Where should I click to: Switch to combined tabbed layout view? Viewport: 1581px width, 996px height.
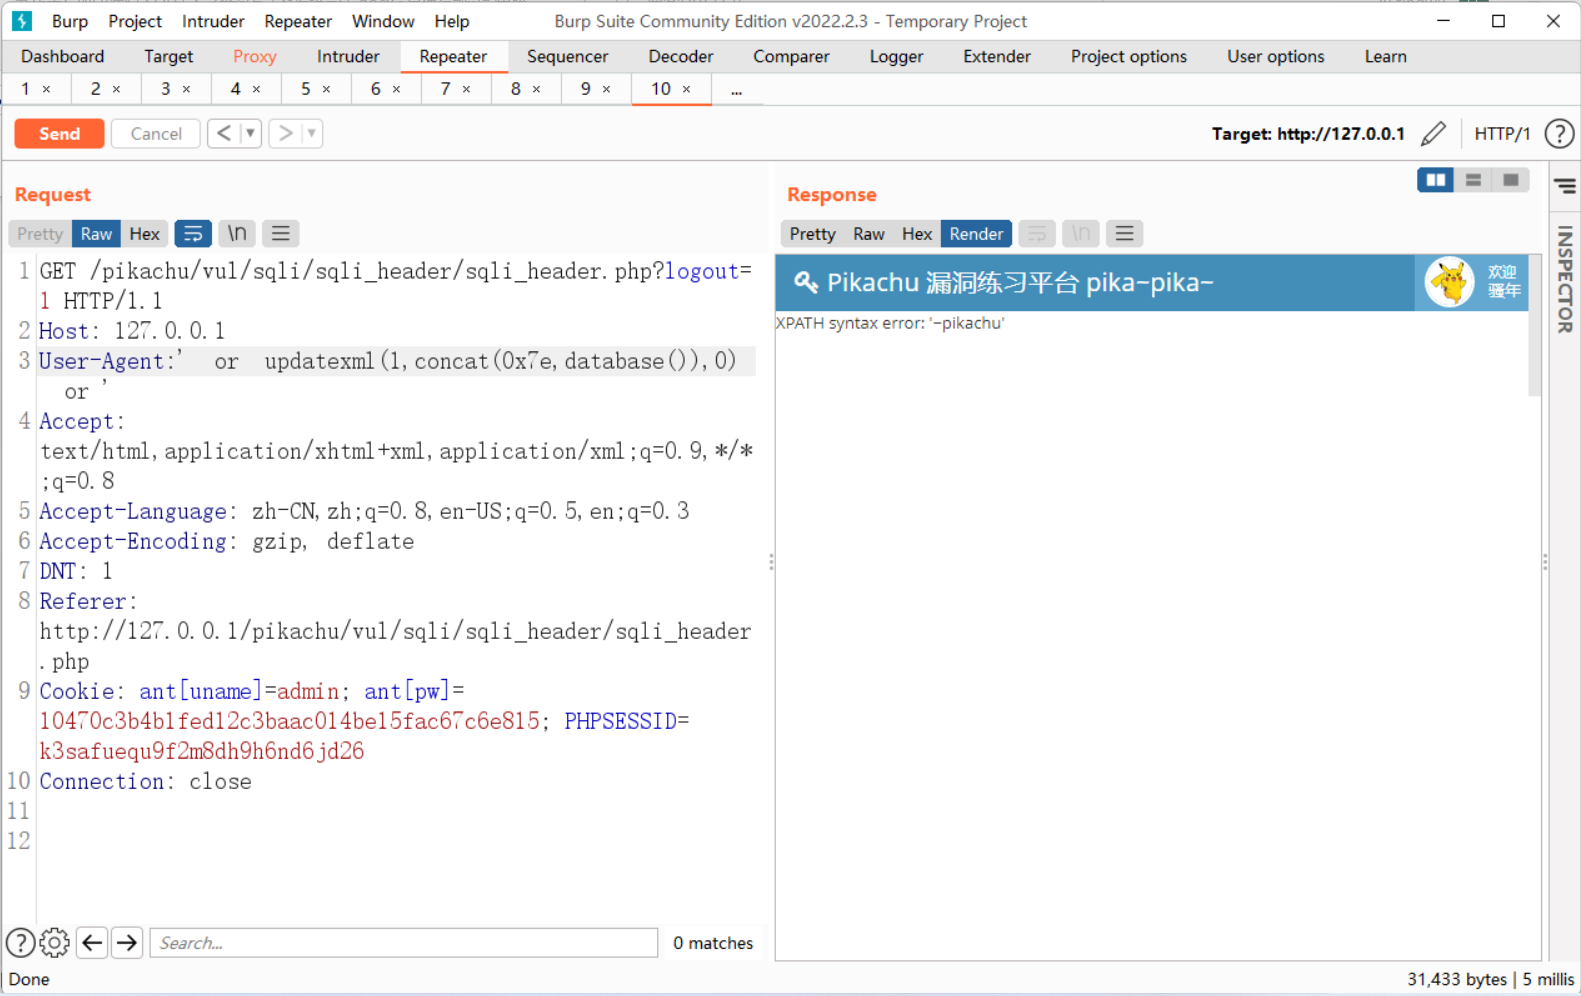(1511, 180)
